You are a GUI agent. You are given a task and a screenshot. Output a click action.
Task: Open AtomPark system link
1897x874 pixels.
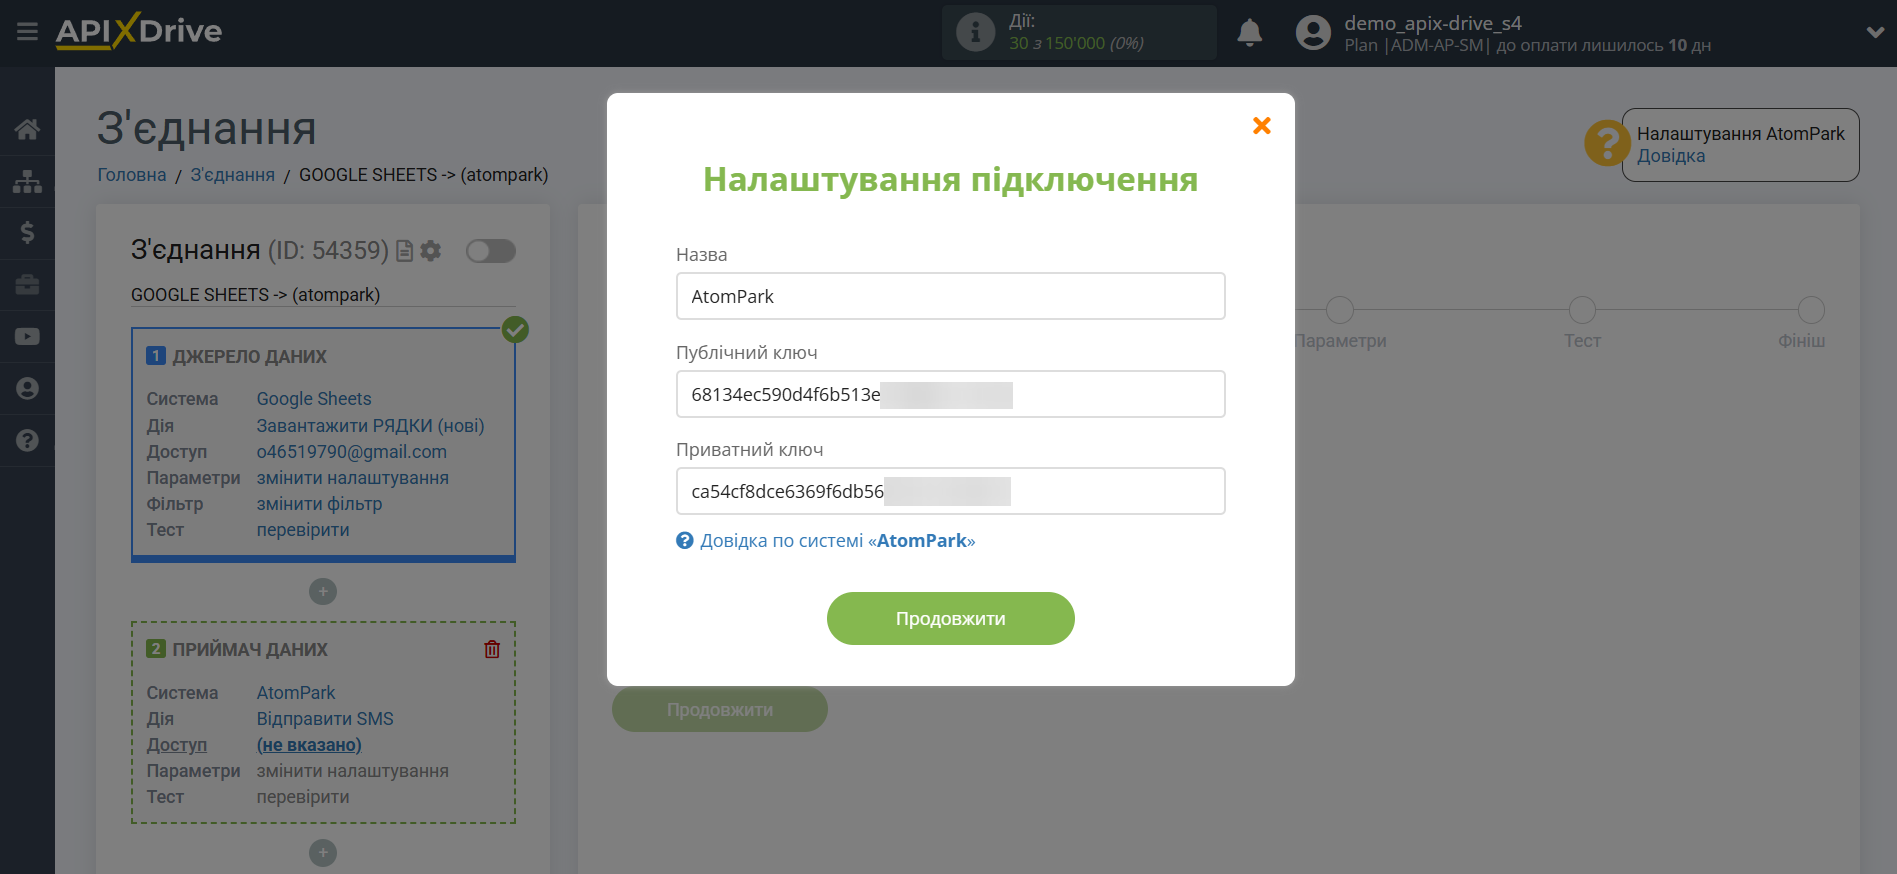(295, 693)
